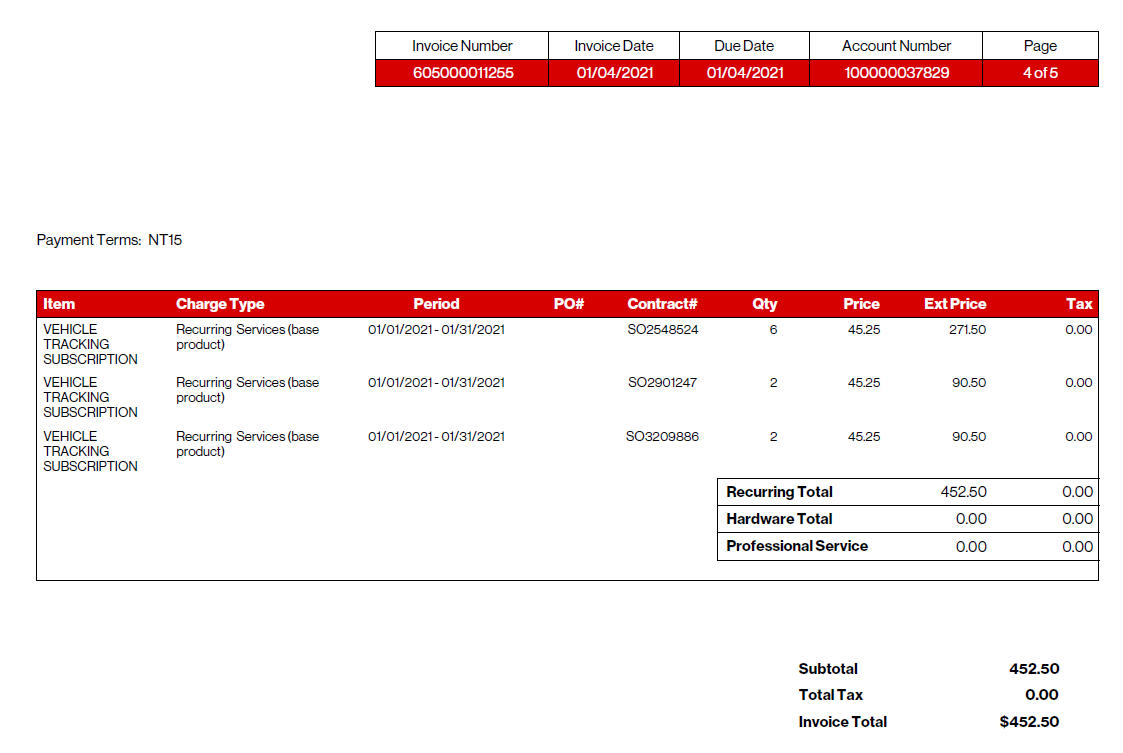Click the Recurring Total label
The image size is (1123, 753).
(x=779, y=492)
